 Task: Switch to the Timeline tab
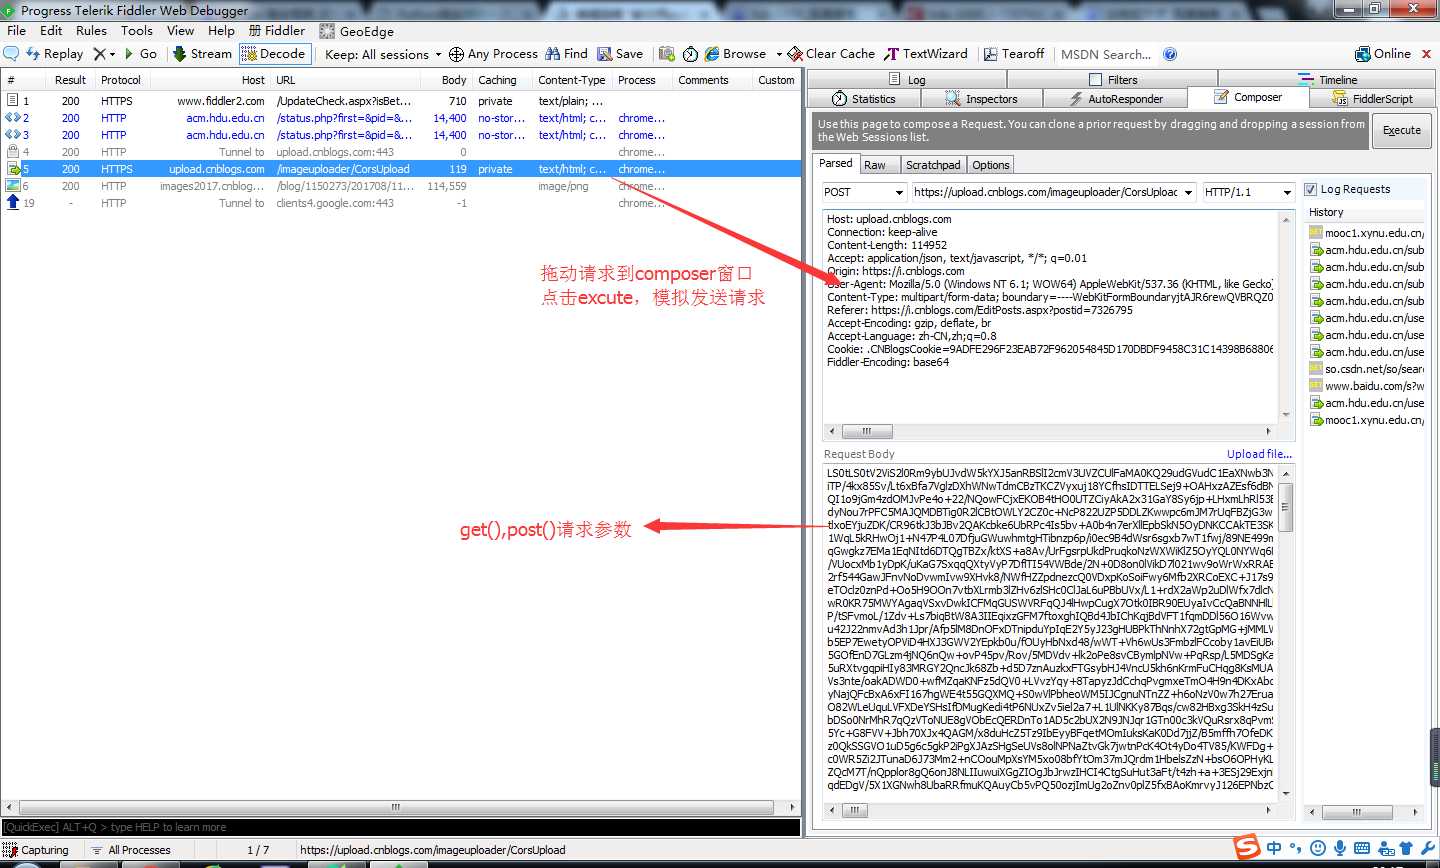pos(1327,79)
